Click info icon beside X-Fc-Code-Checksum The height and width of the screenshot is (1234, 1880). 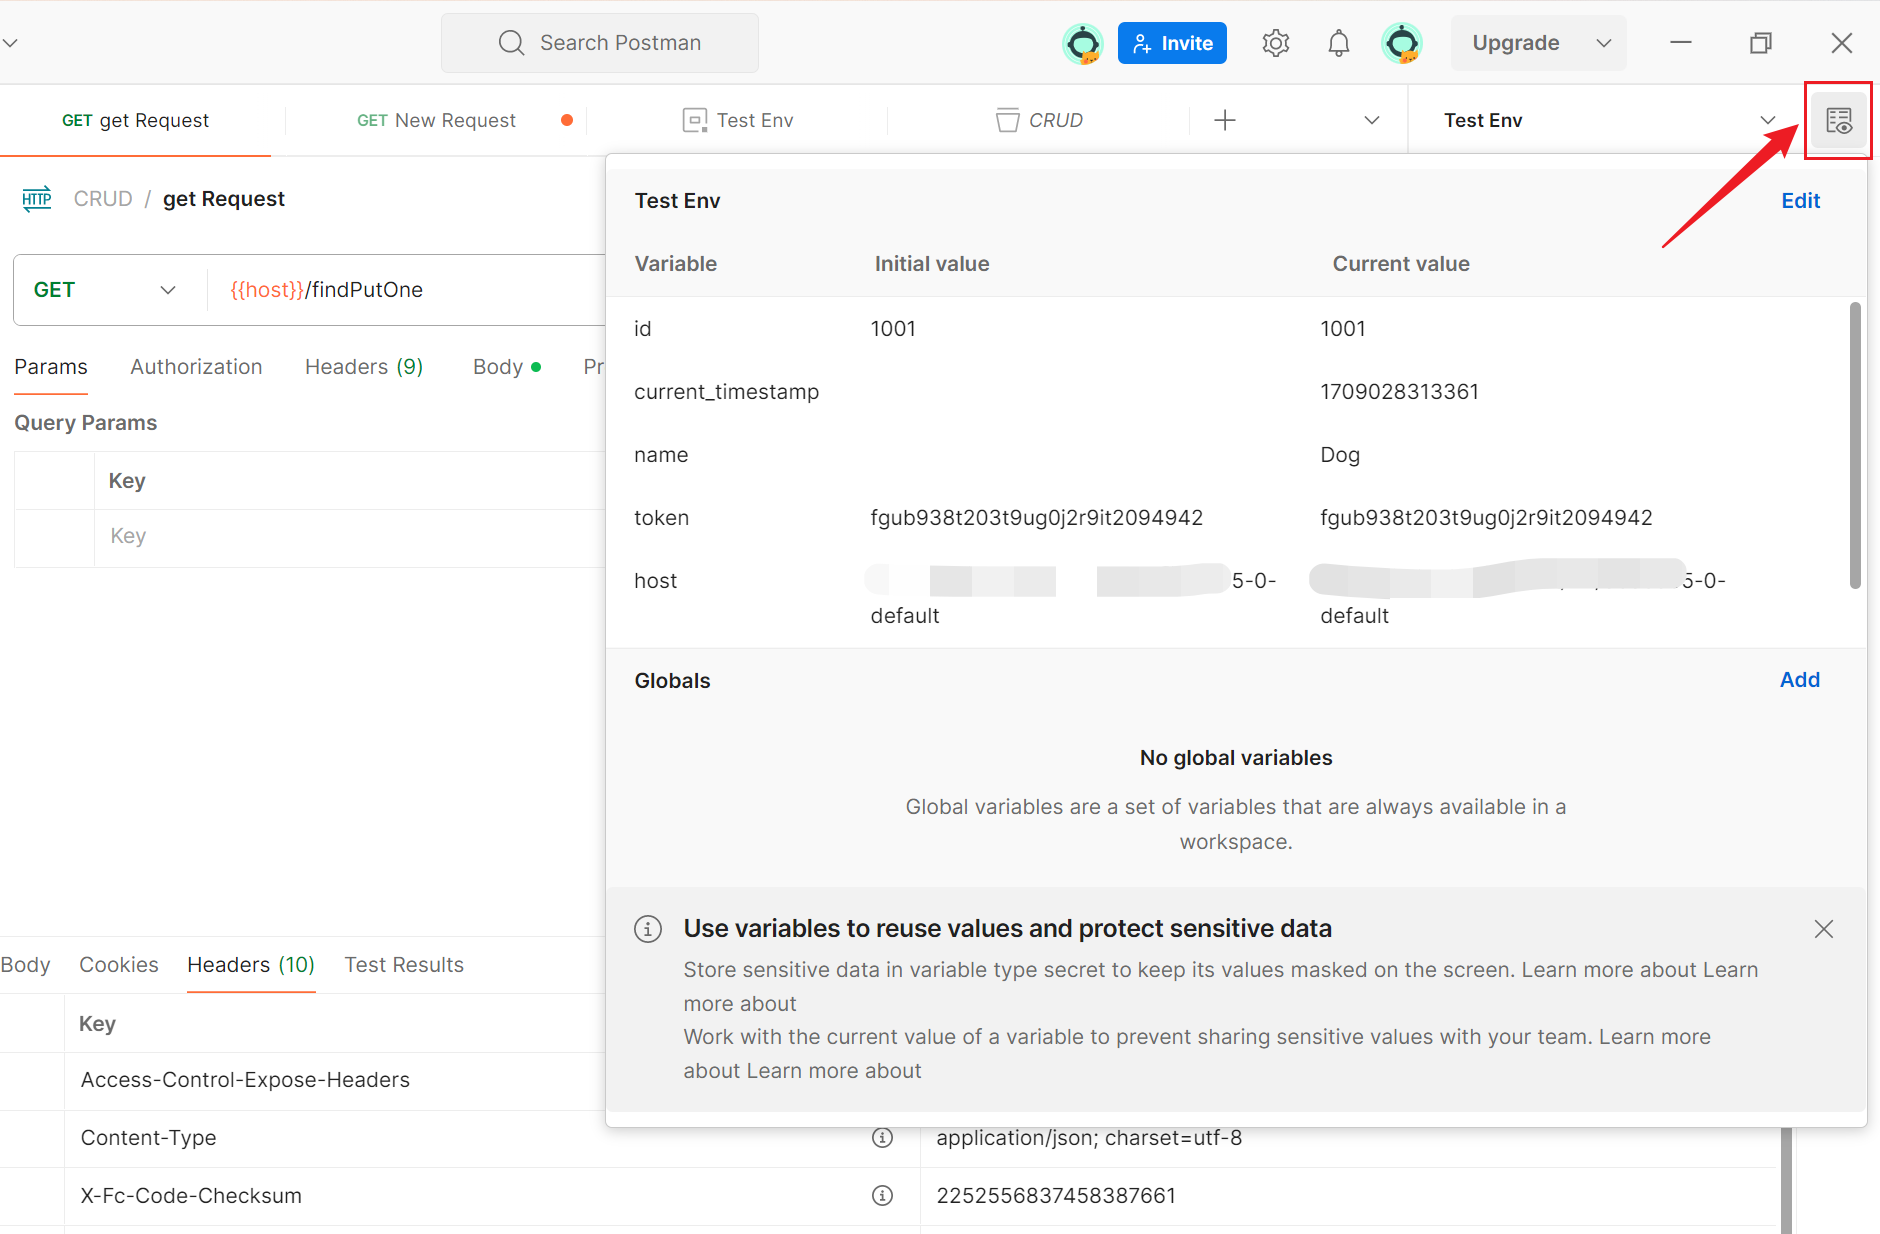pos(882,1196)
